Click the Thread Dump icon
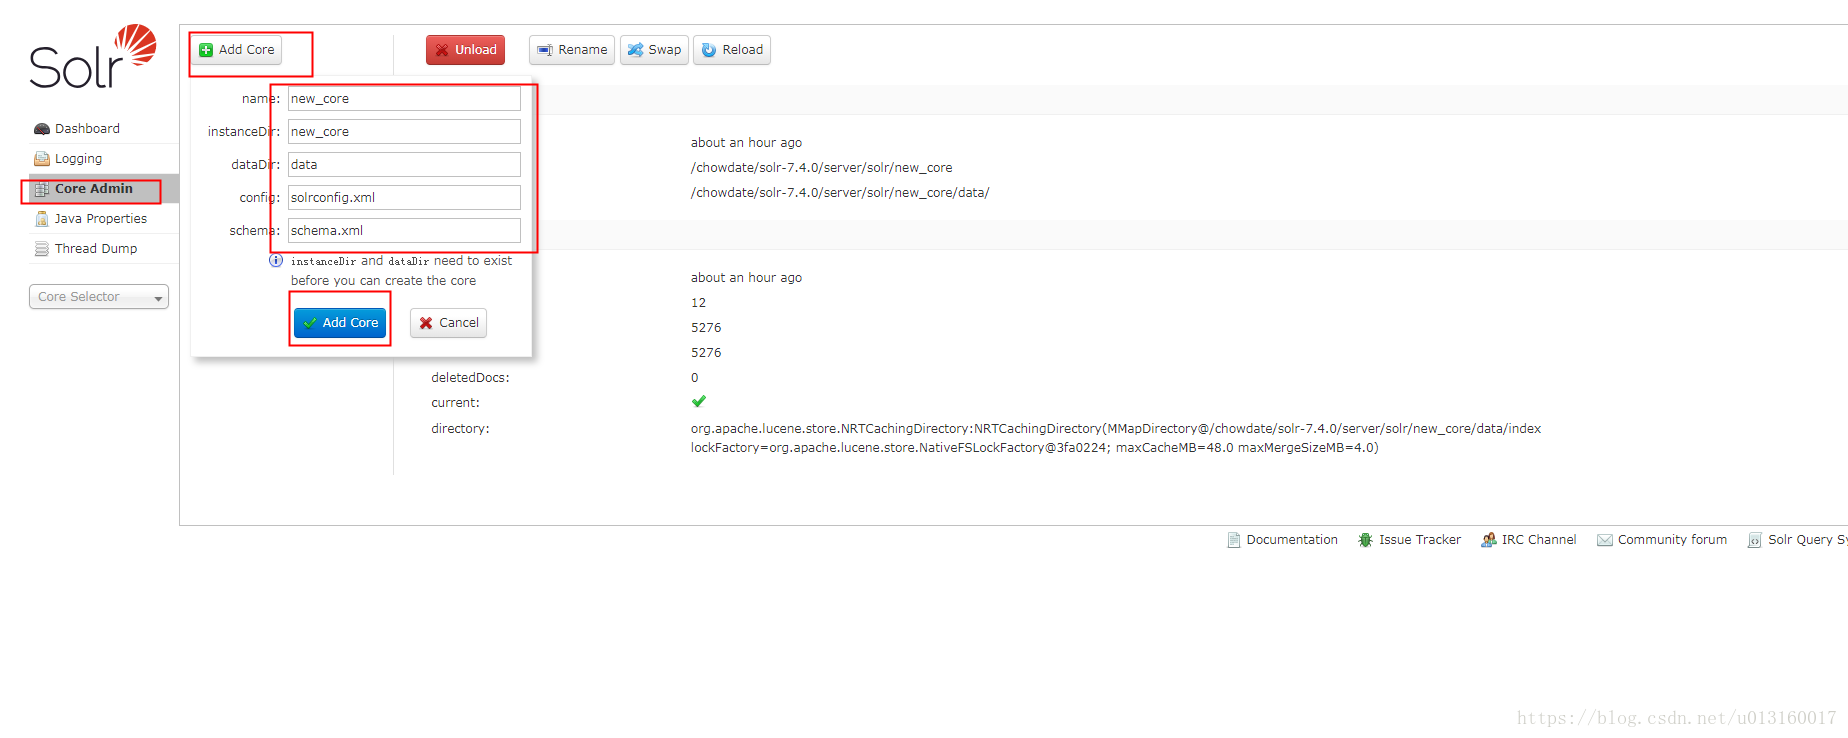Screen dimensions: 1848x738 pyautogui.click(x=42, y=249)
